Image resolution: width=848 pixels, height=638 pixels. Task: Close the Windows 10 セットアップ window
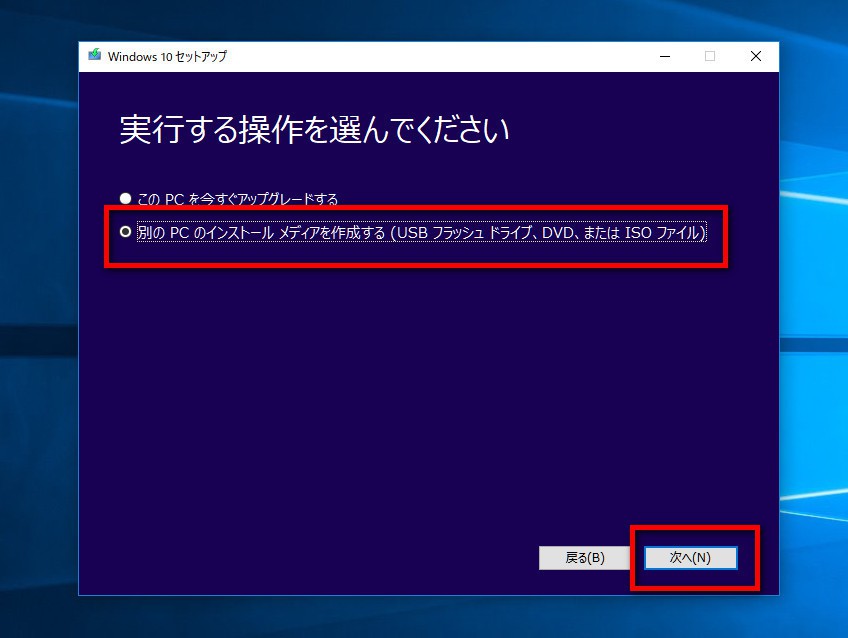click(x=756, y=56)
